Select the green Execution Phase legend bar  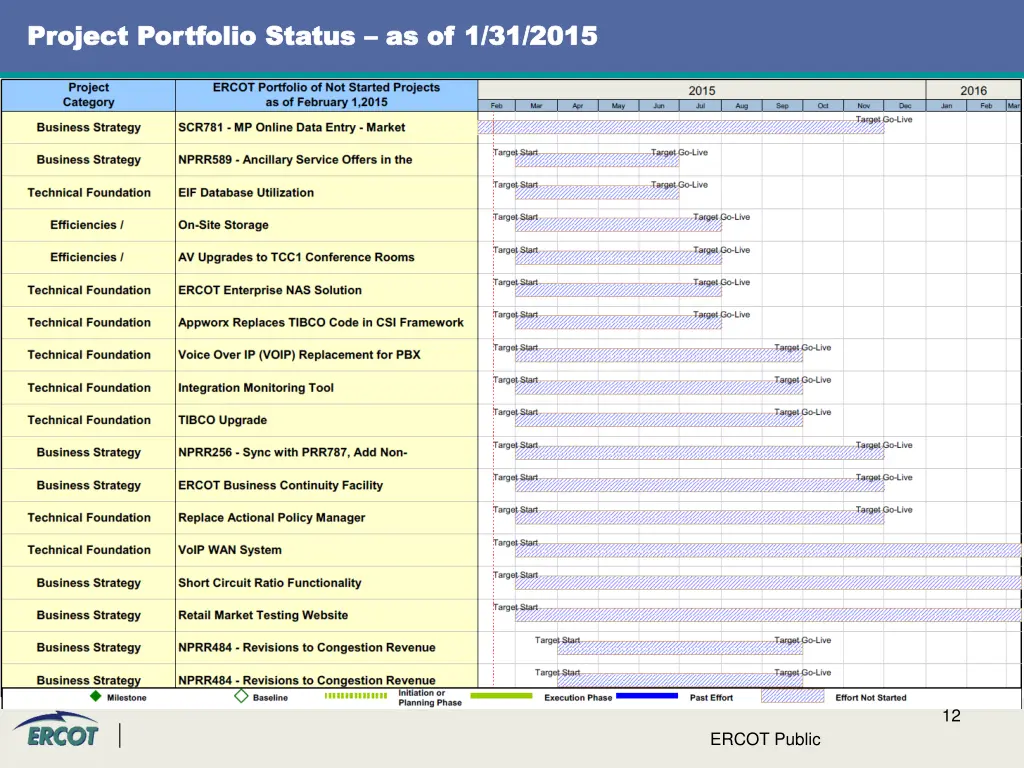[x=502, y=696]
